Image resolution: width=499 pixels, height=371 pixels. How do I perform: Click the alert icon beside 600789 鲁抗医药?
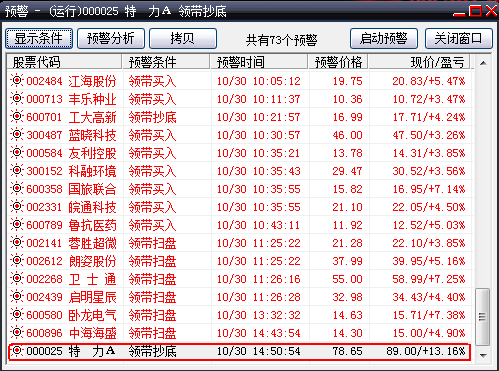17,224
